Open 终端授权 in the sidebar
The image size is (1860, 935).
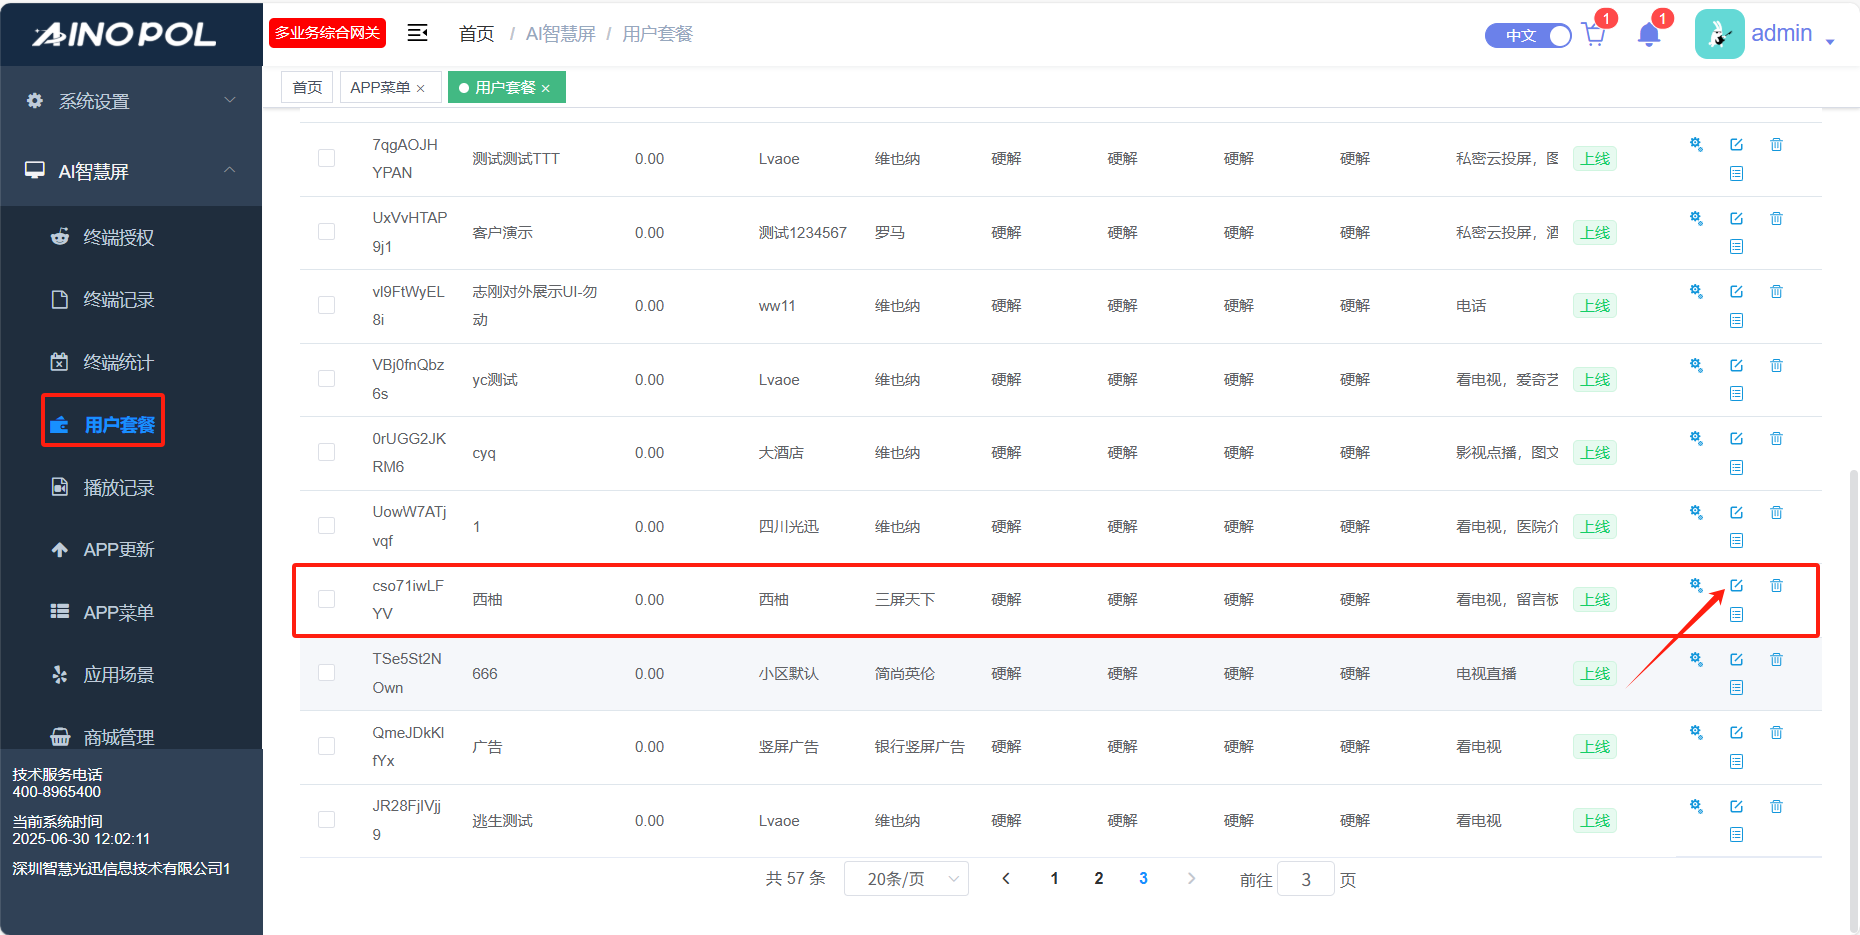coord(118,238)
